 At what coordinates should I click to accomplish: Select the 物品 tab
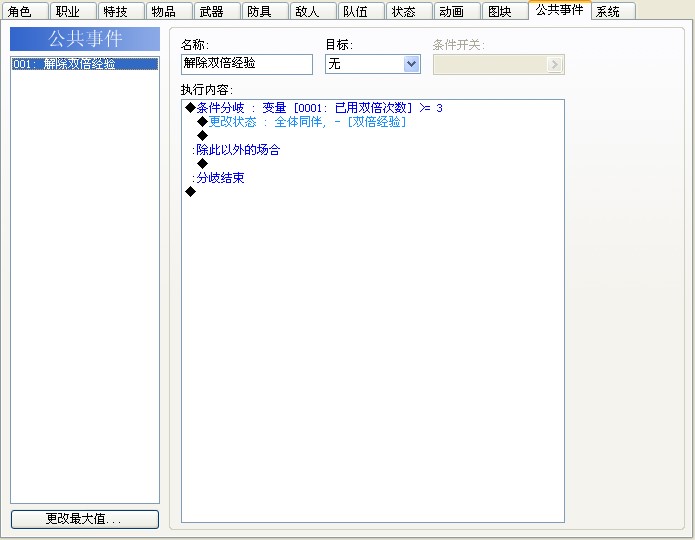click(x=169, y=11)
